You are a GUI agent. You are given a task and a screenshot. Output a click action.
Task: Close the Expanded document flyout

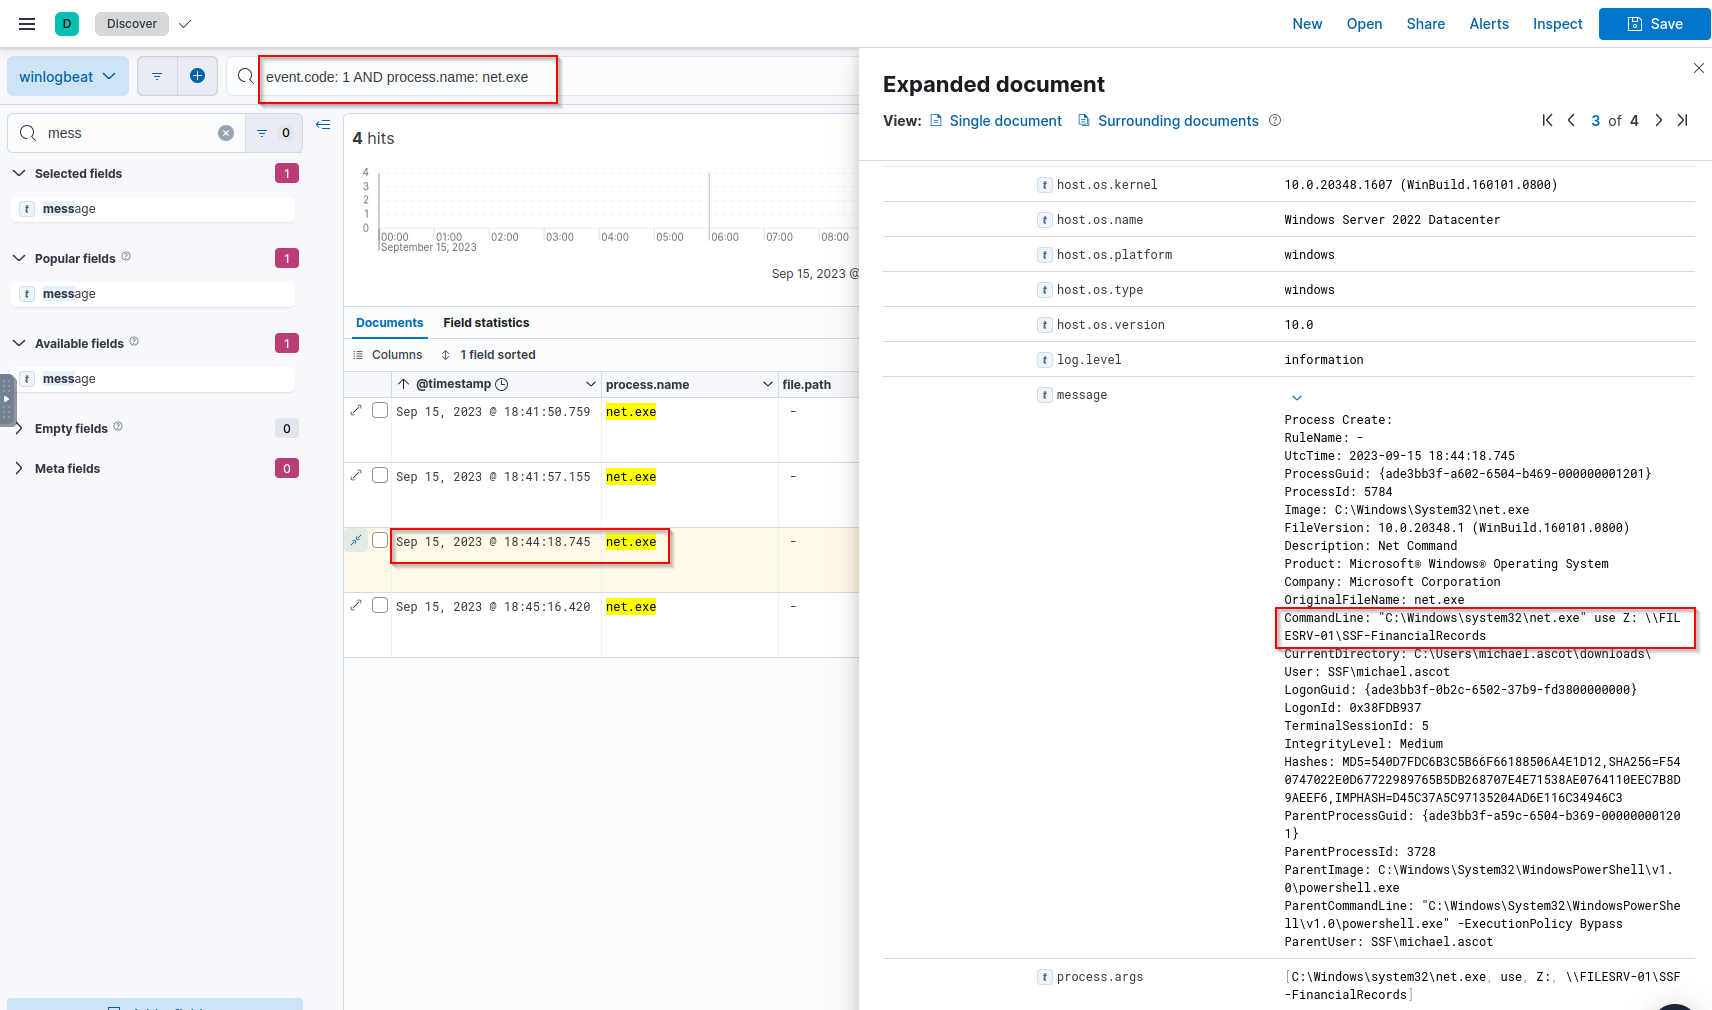click(x=1698, y=68)
